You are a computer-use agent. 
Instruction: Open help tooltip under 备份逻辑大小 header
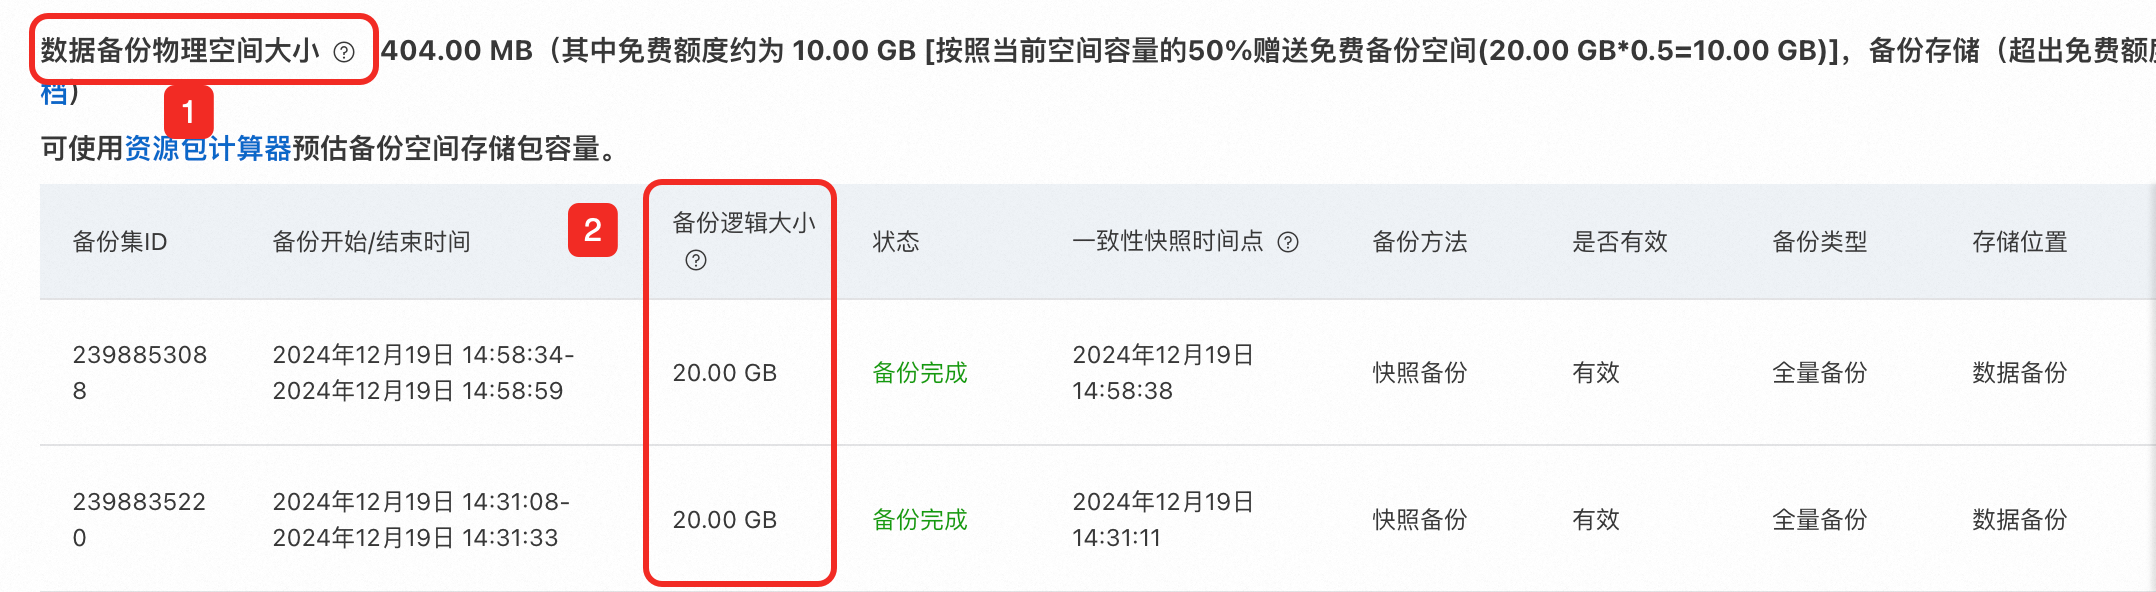pyautogui.click(x=696, y=261)
